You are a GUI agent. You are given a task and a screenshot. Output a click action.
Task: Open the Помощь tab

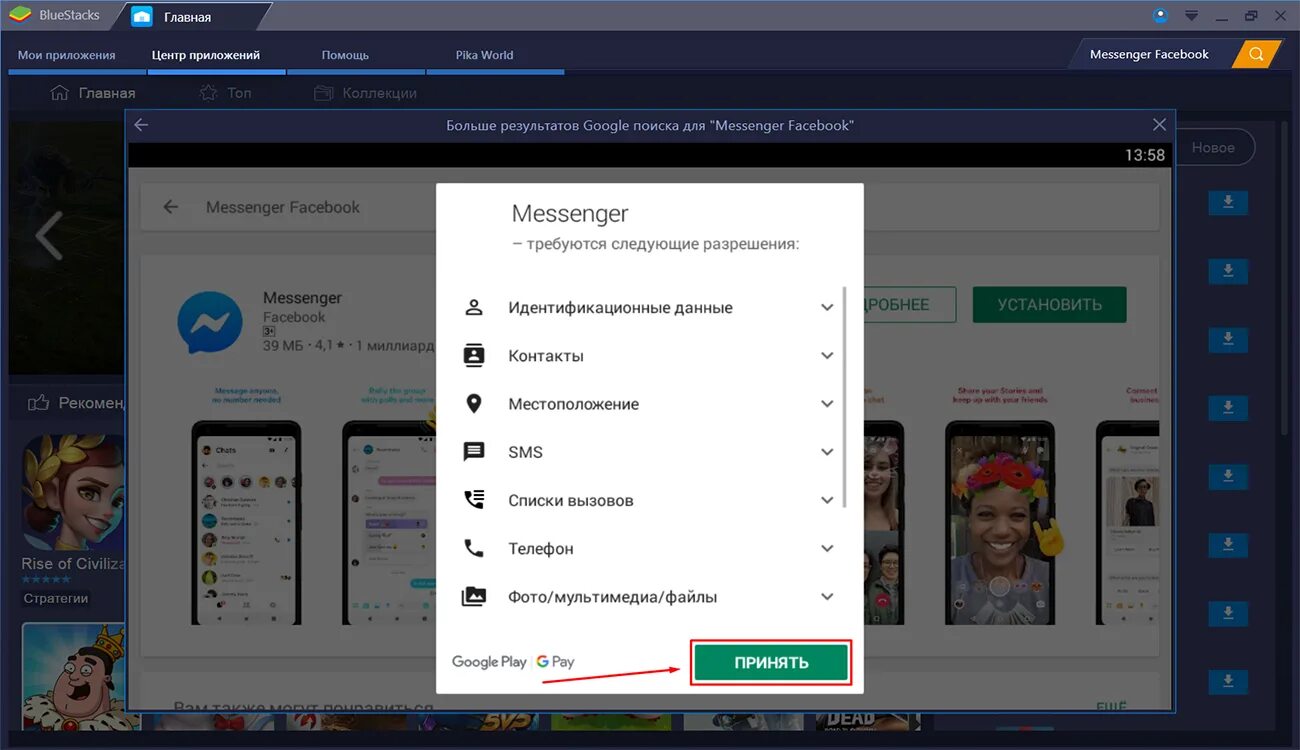coord(345,55)
